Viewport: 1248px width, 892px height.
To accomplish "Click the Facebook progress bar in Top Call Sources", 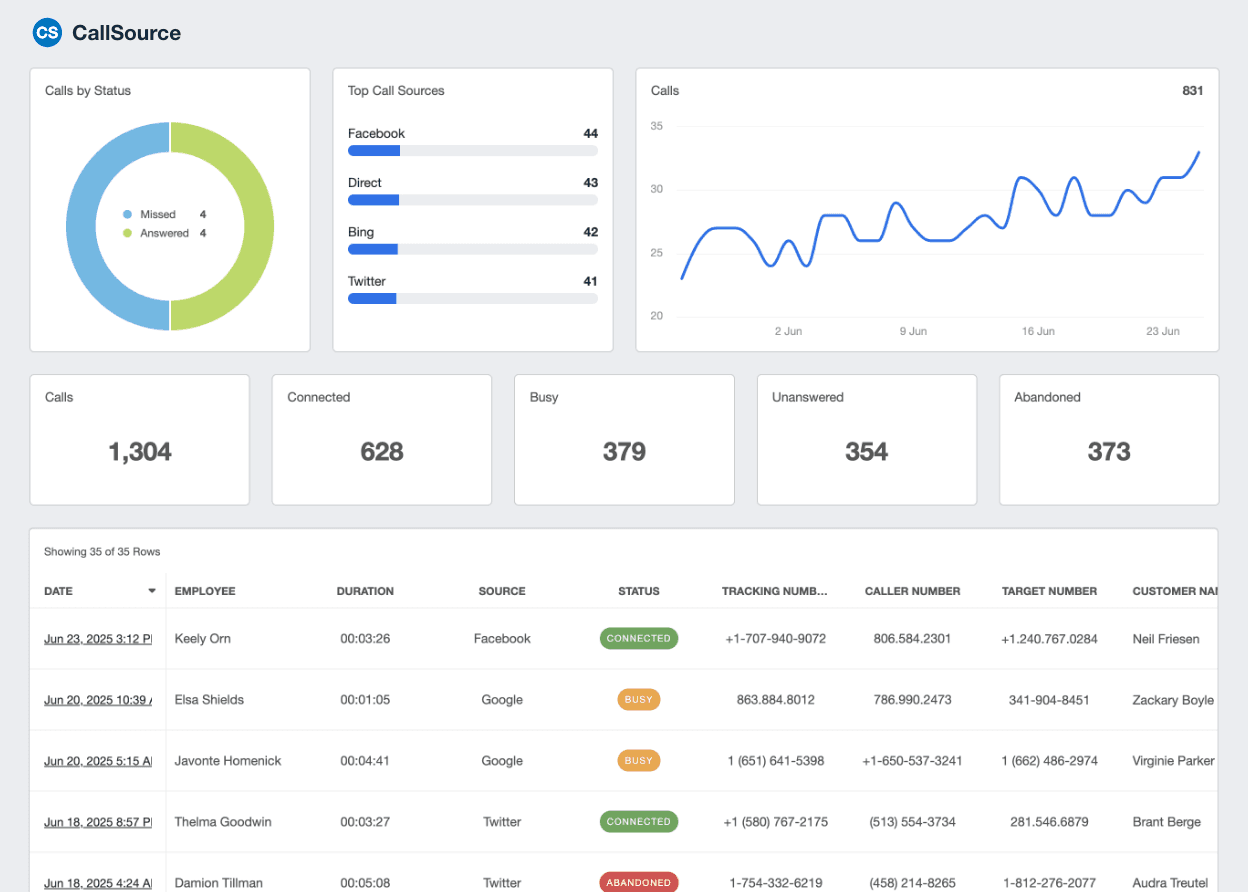I will tap(472, 150).
